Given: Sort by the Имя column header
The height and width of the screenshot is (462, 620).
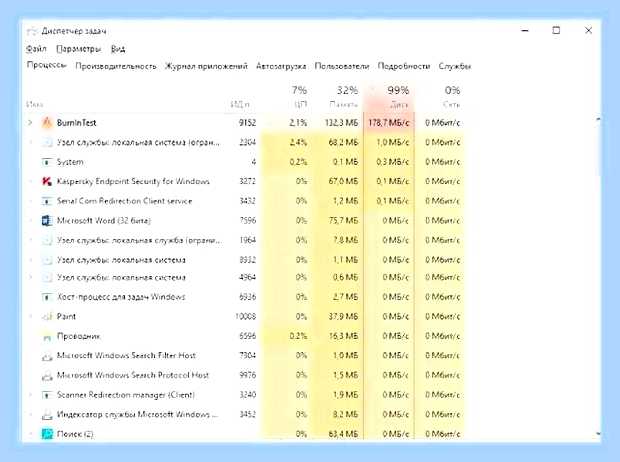Looking at the screenshot, I should (35, 104).
